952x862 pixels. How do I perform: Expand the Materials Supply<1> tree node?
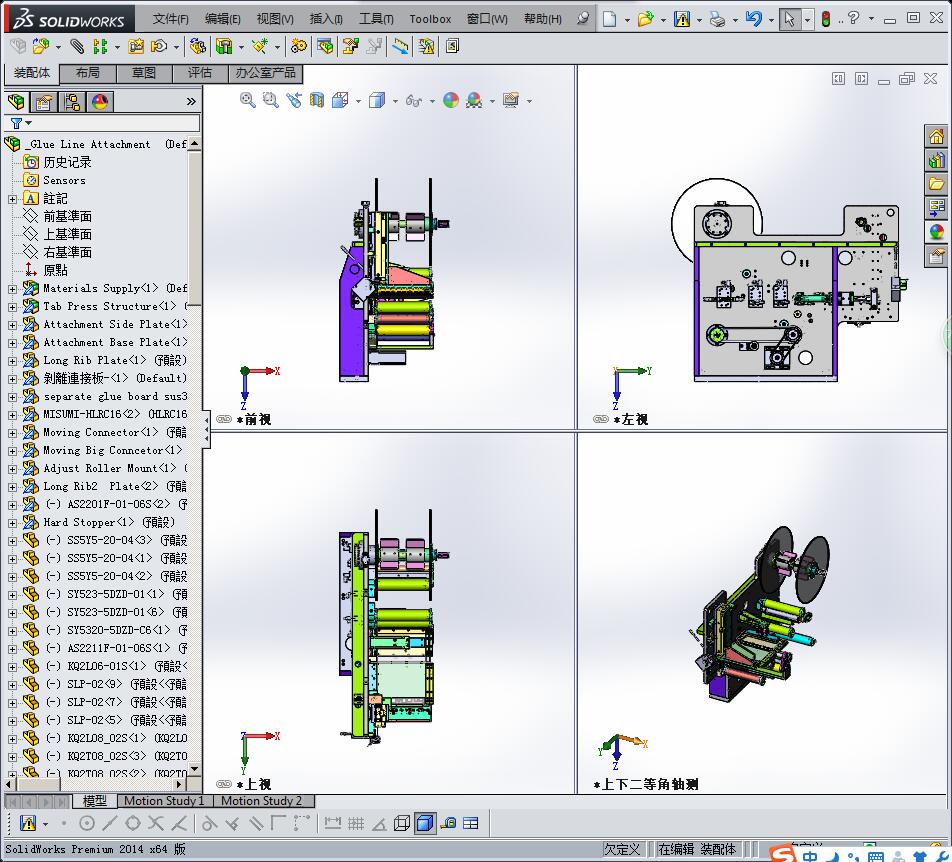point(12,289)
